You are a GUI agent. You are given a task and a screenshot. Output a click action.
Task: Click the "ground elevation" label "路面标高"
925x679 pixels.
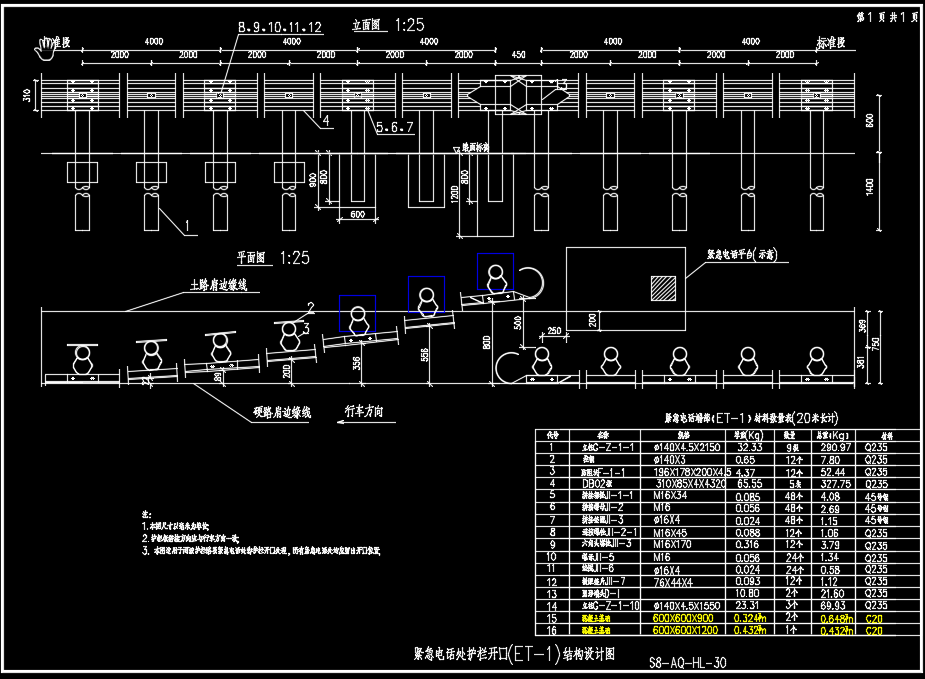point(475,147)
